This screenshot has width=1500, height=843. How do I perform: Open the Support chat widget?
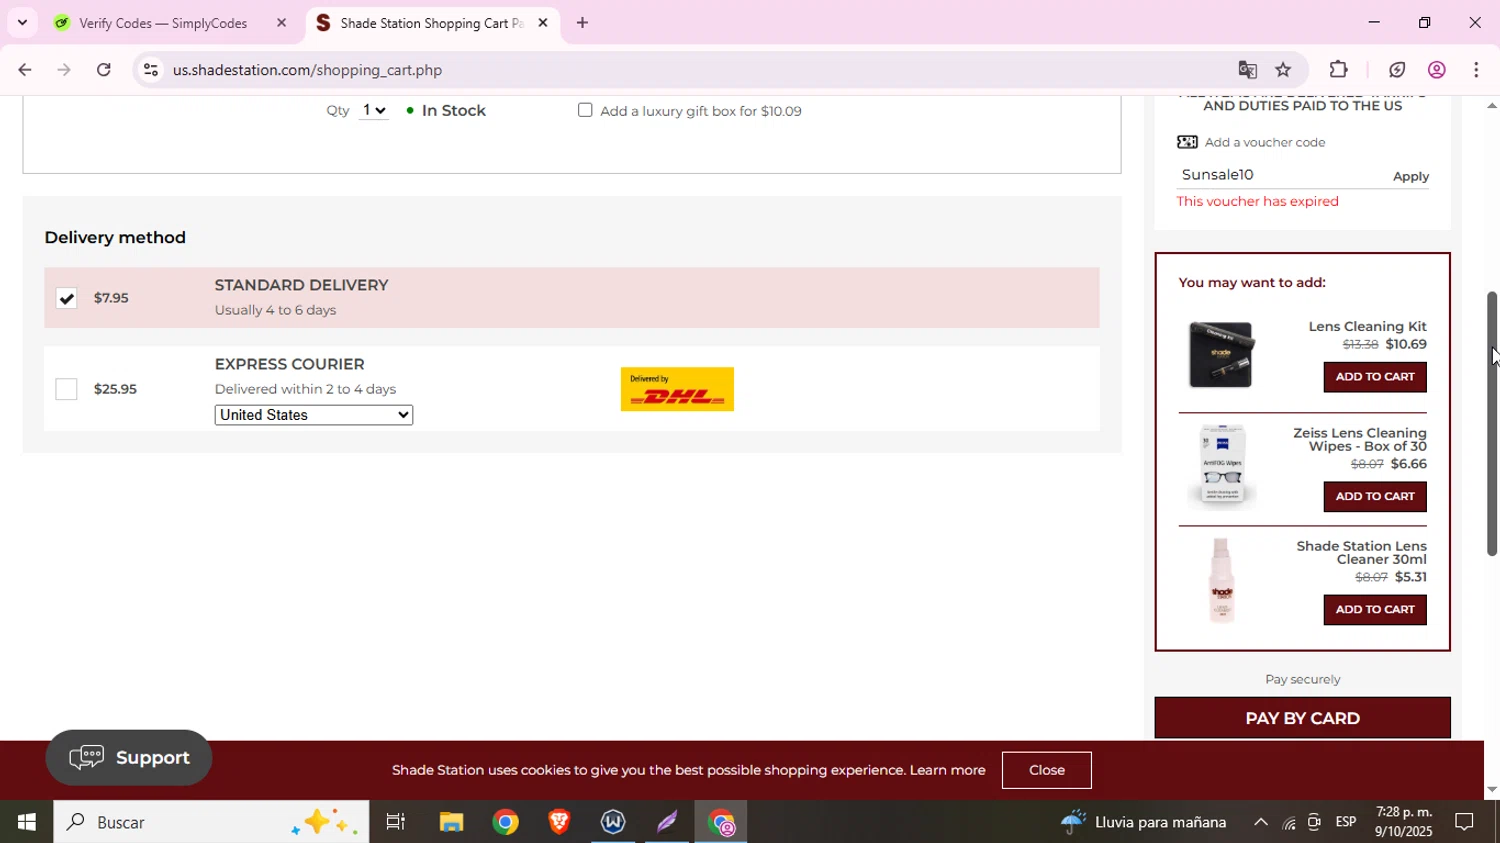click(x=129, y=758)
